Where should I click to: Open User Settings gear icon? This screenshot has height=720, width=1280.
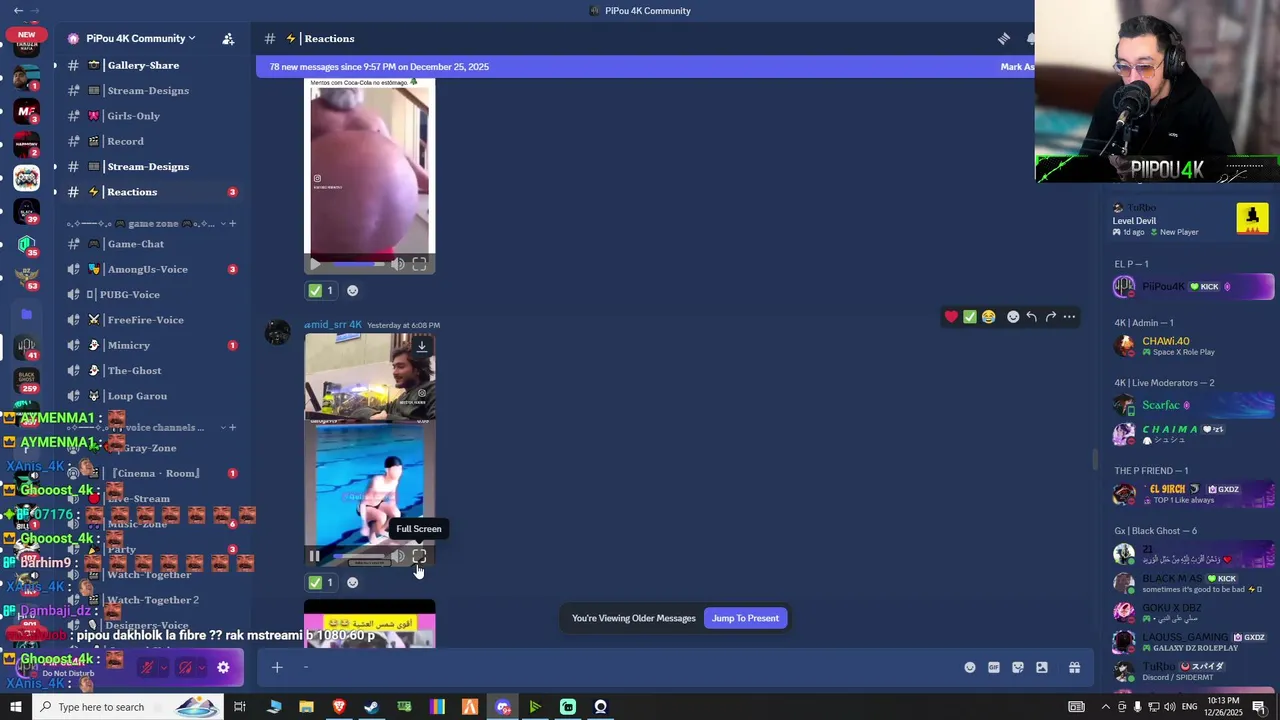click(x=223, y=668)
